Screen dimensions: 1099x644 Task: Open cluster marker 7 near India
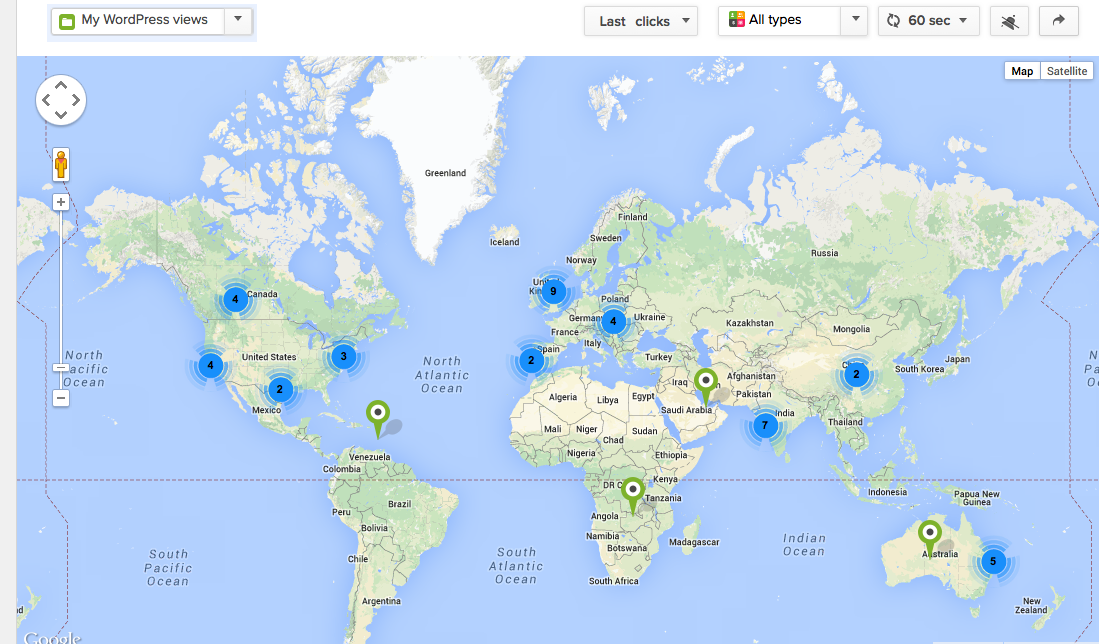[x=765, y=425]
